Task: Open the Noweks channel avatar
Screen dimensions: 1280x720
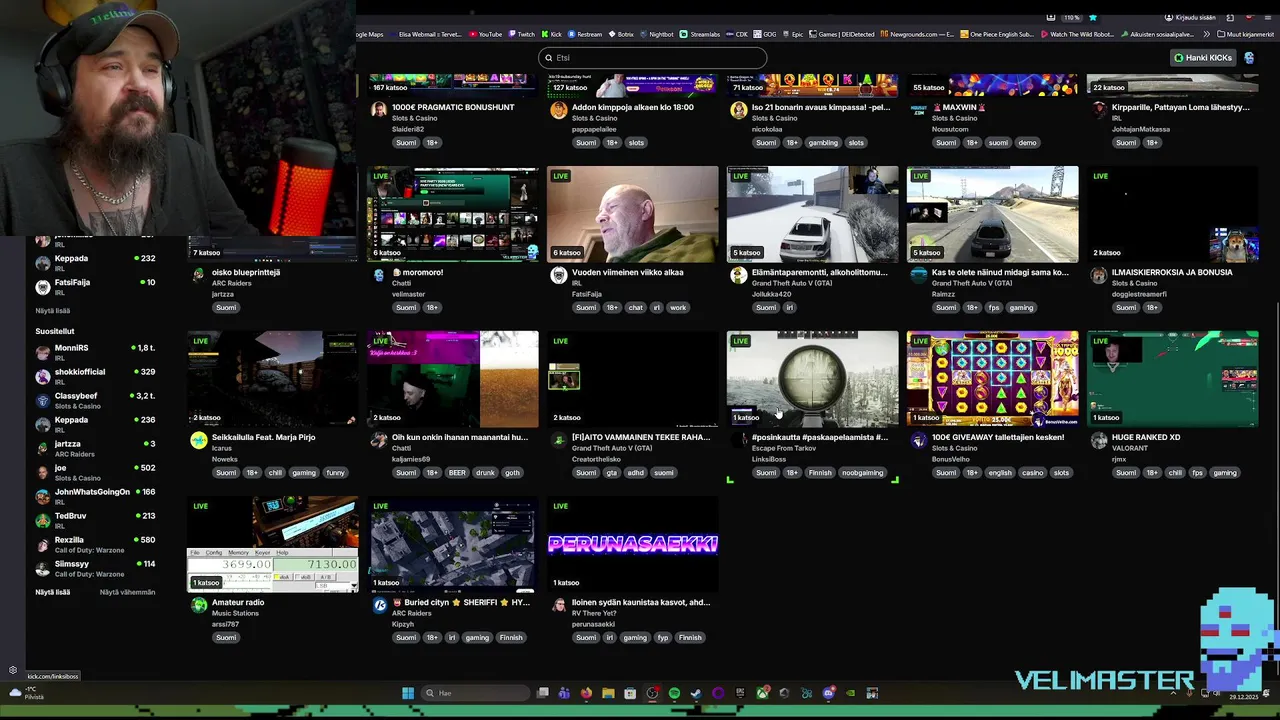Action: click(x=199, y=440)
